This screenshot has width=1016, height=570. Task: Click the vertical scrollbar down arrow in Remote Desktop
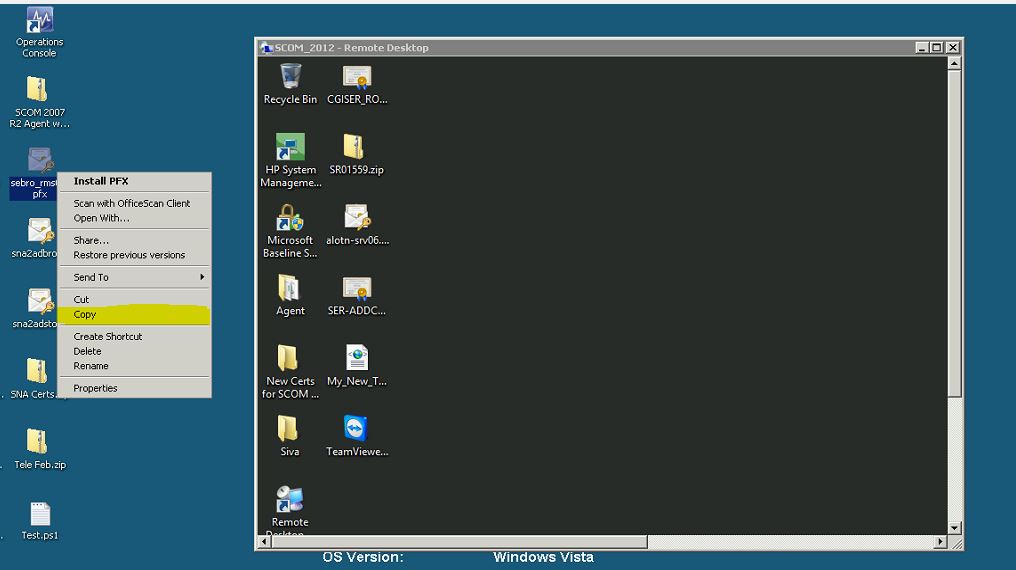tap(954, 528)
